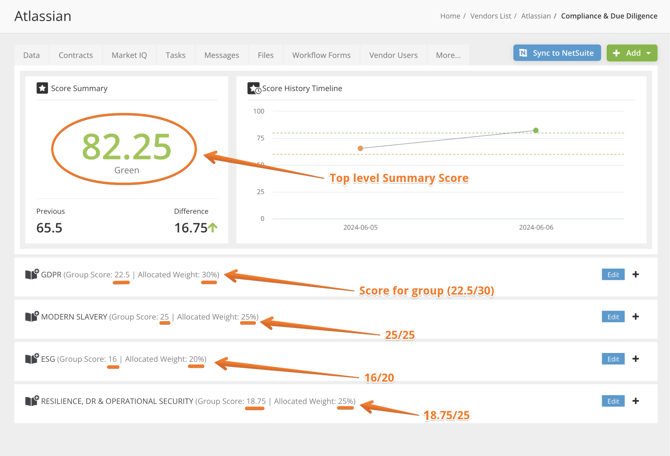
Task: Open the Market IQ tab
Action: point(129,55)
